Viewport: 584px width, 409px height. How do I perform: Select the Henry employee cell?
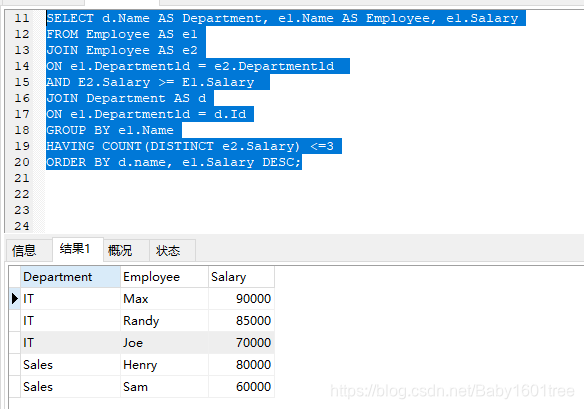tap(164, 365)
